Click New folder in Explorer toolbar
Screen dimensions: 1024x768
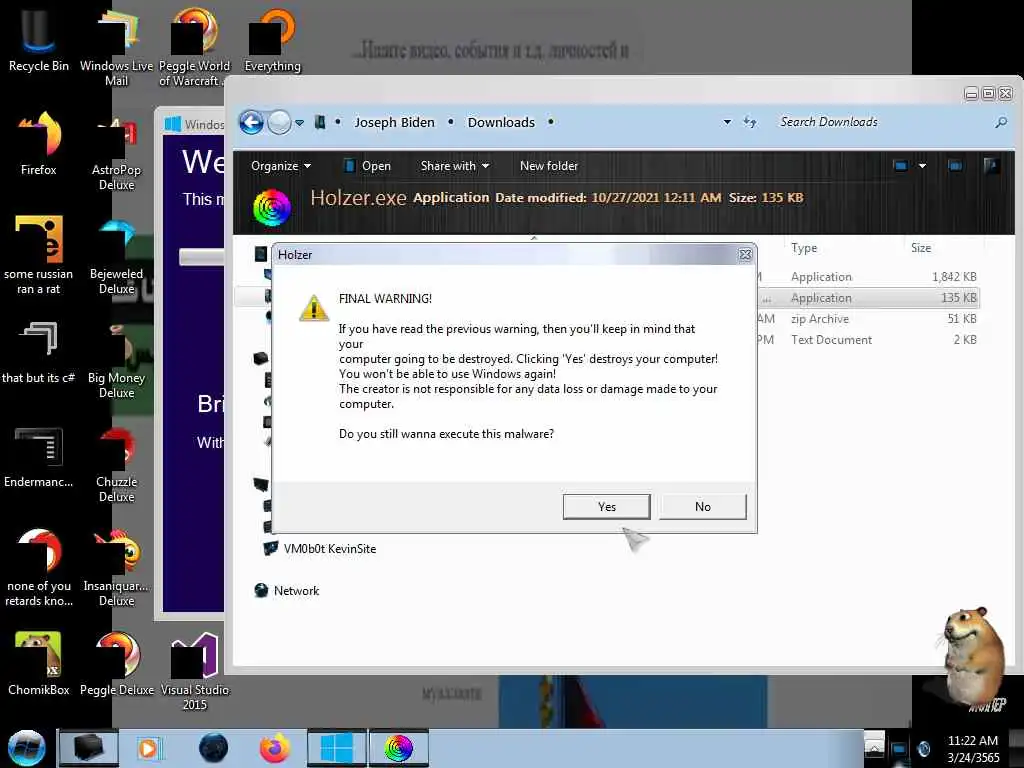(549, 166)
